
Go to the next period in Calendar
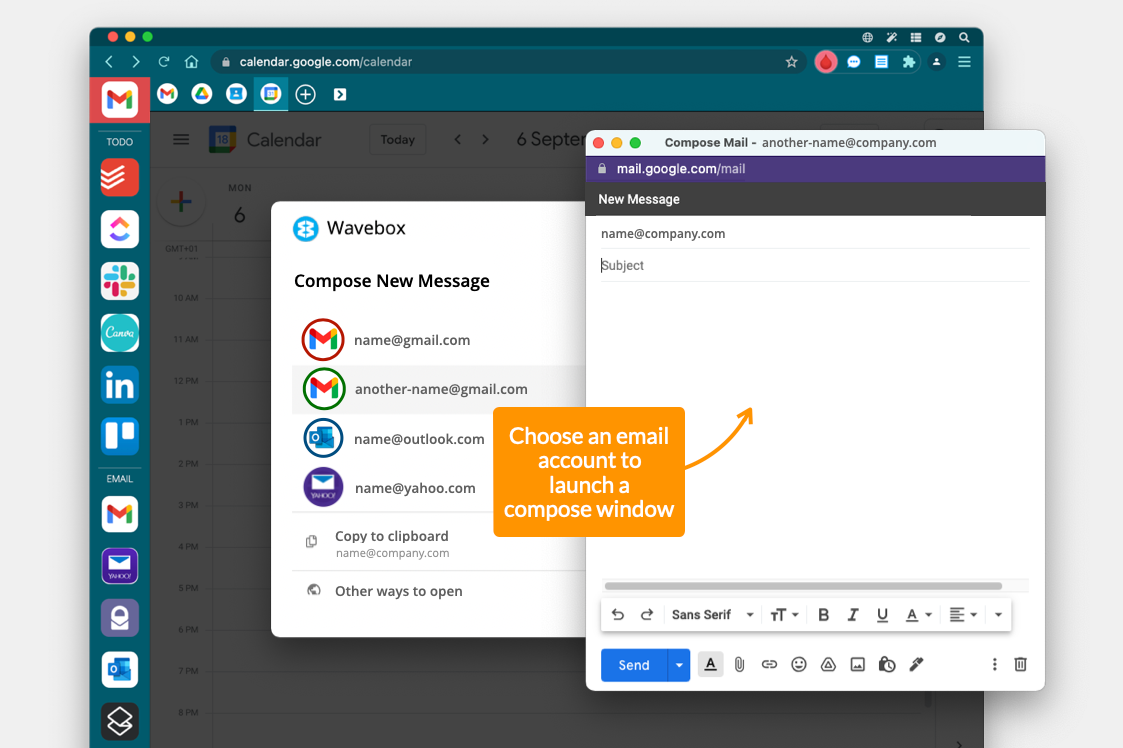(486, 140)
